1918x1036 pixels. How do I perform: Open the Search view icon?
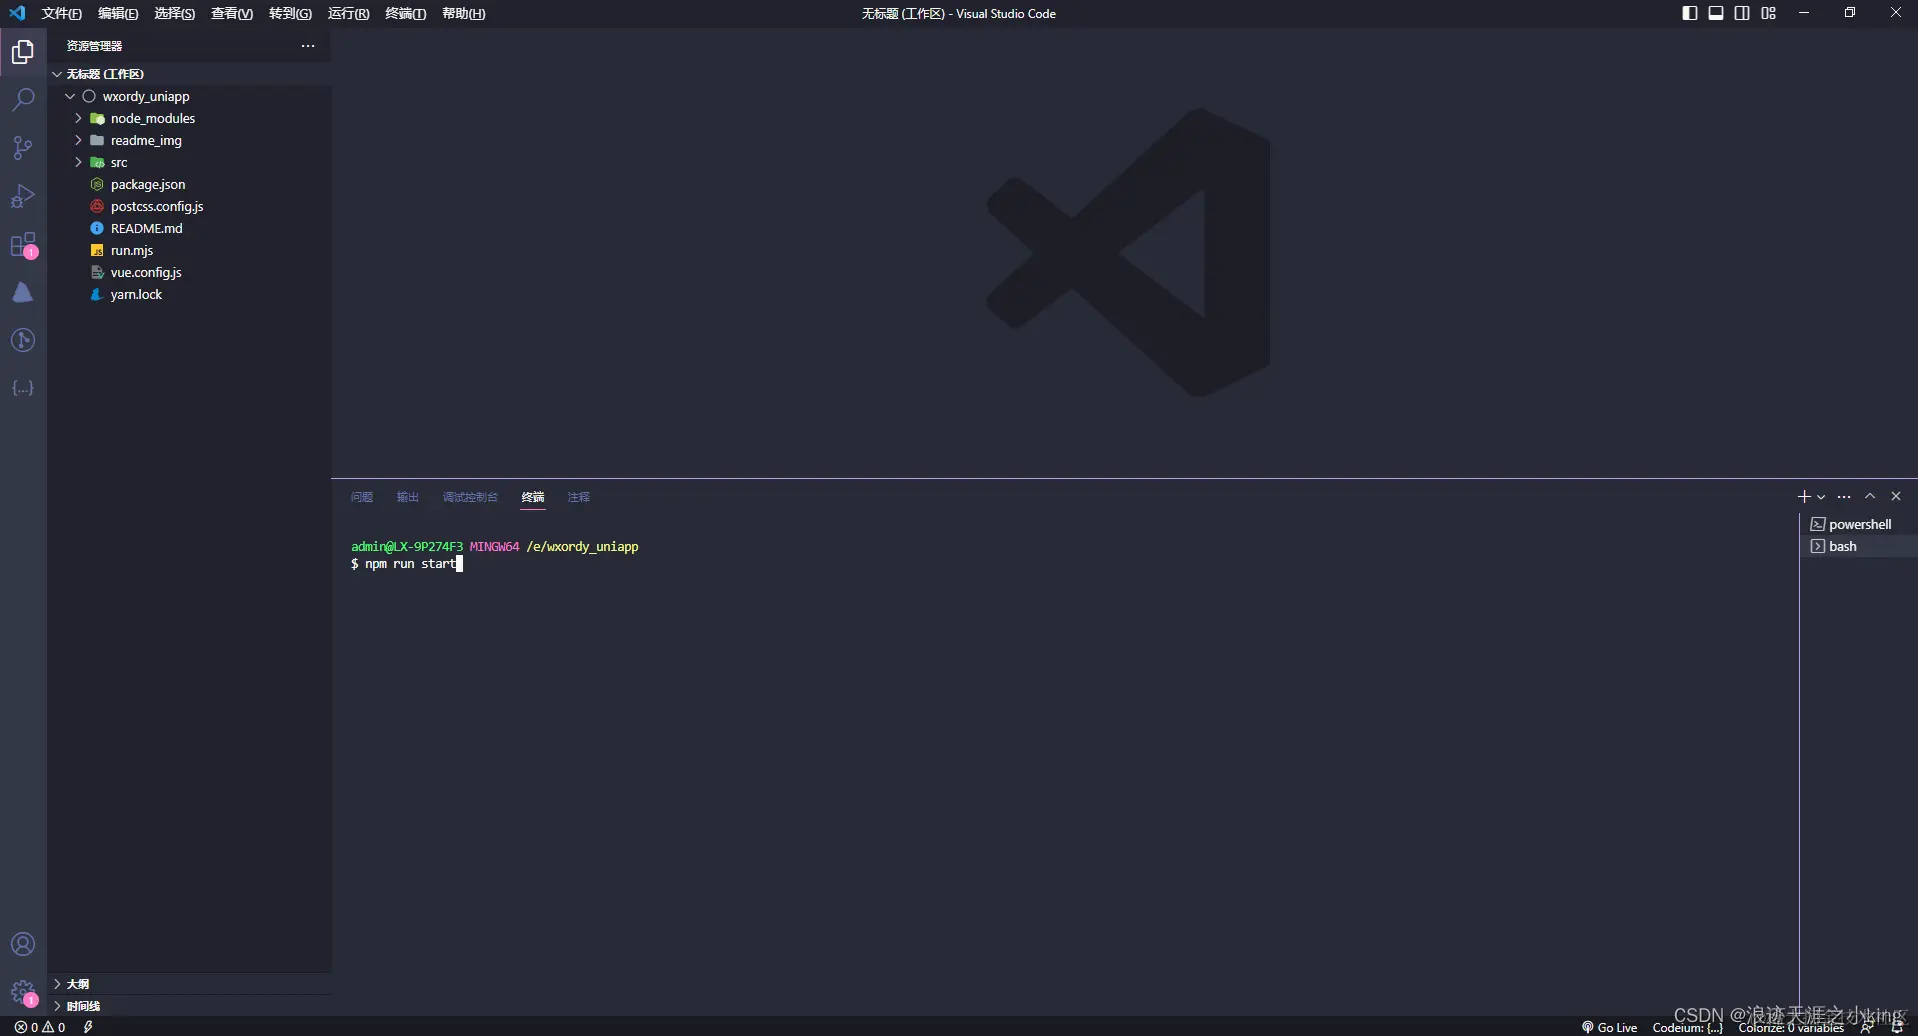23,100
